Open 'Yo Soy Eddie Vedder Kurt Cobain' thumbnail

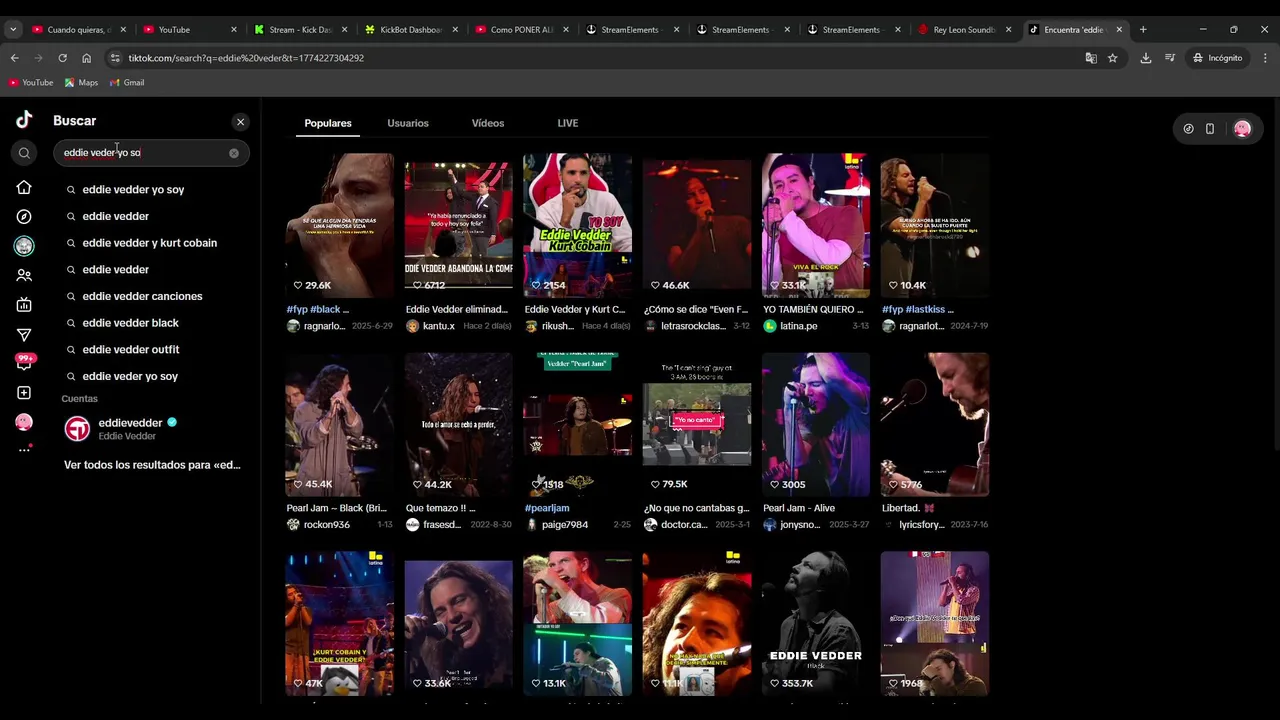coord(577,225)
